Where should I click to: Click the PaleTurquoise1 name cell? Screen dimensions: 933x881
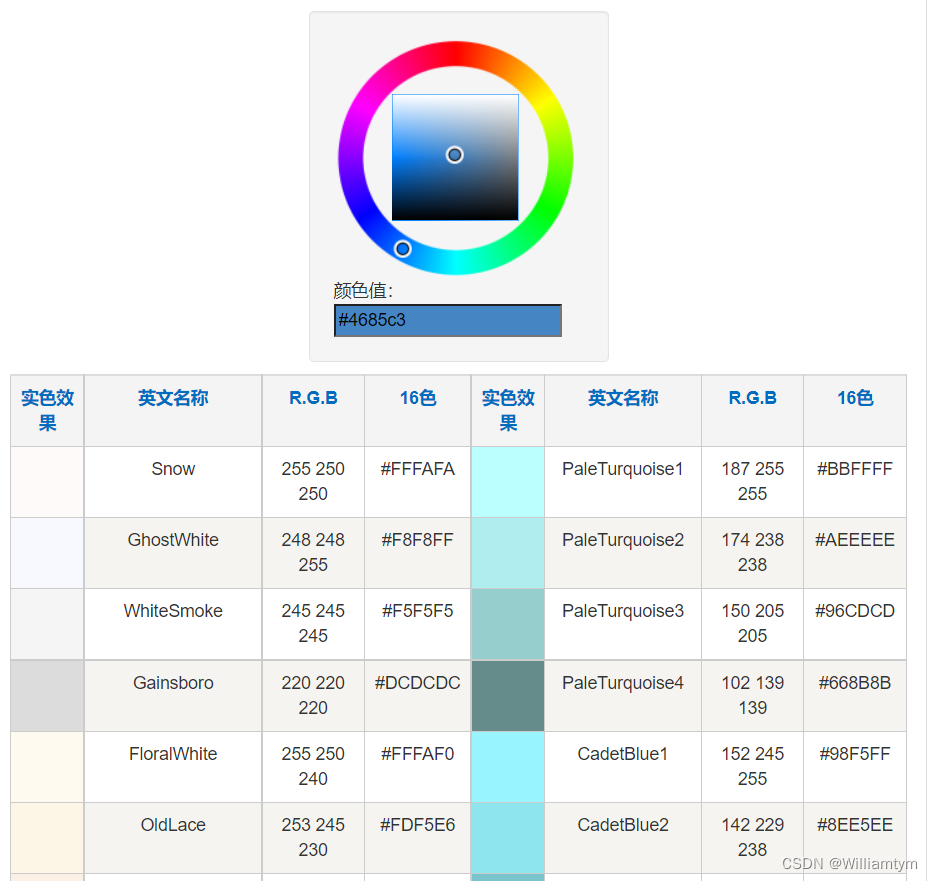pyautogui.click(x=623, y=482)
